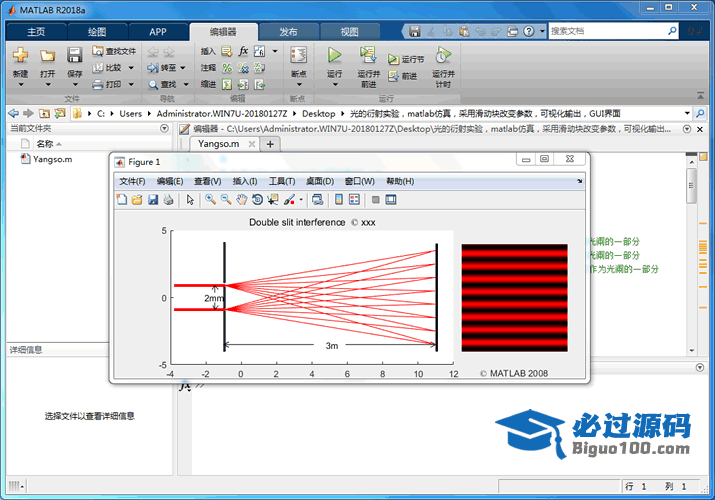Image resolution: width=715 pixels, height=500 pixels.
Task: Click the 新建 new file icon
Action: tap(20, 55)
